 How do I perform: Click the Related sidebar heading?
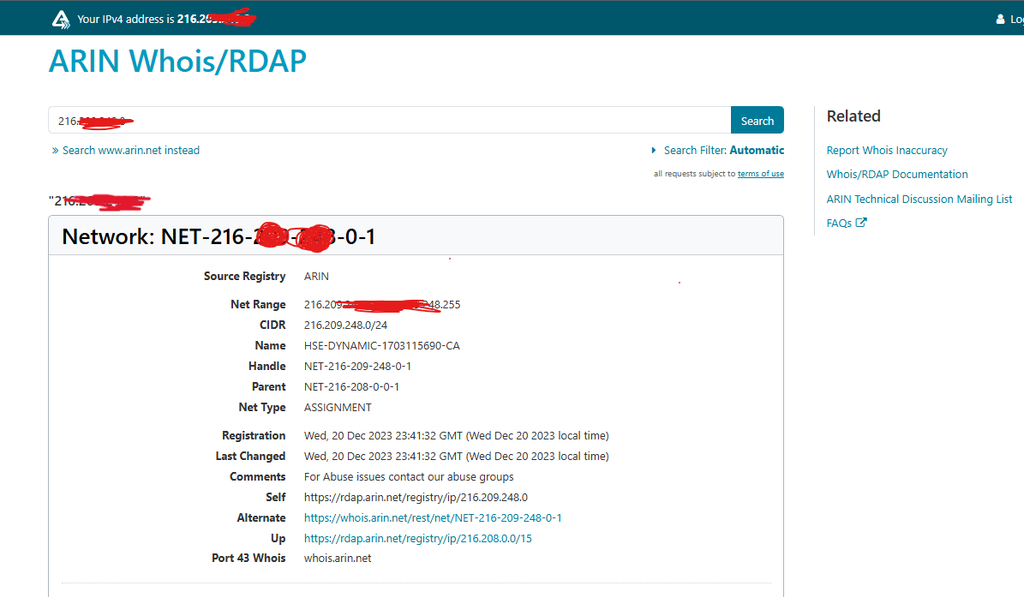[x=854, y=116]
